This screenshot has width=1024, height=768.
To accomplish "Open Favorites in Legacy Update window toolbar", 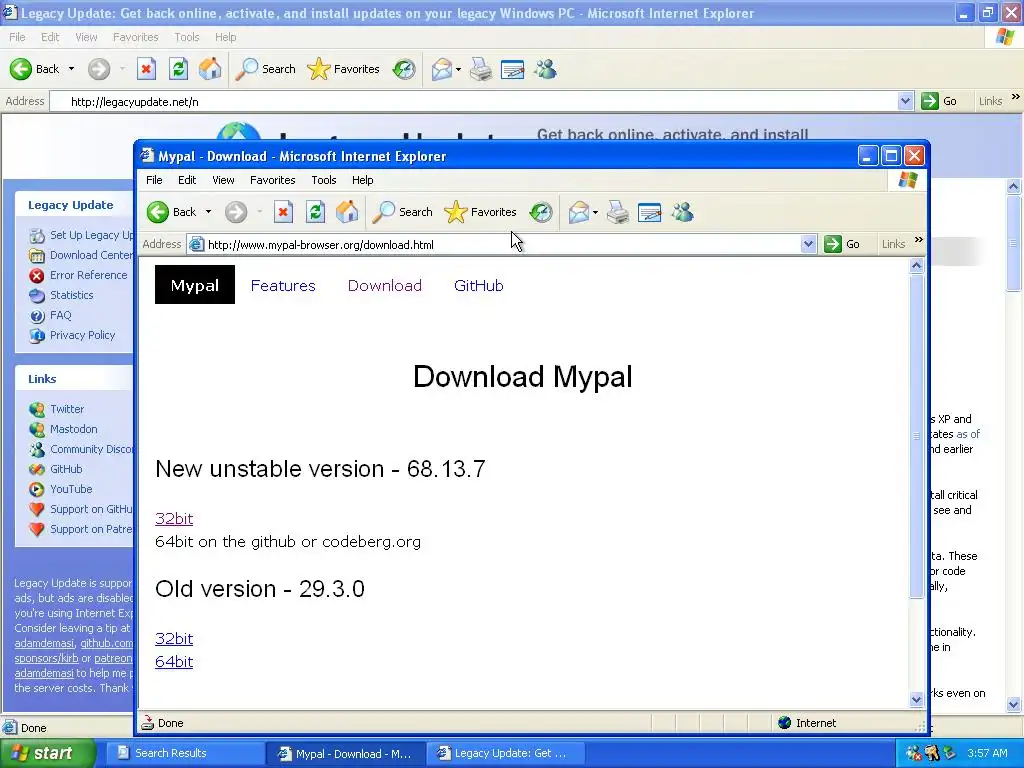I will click(344, 69).
